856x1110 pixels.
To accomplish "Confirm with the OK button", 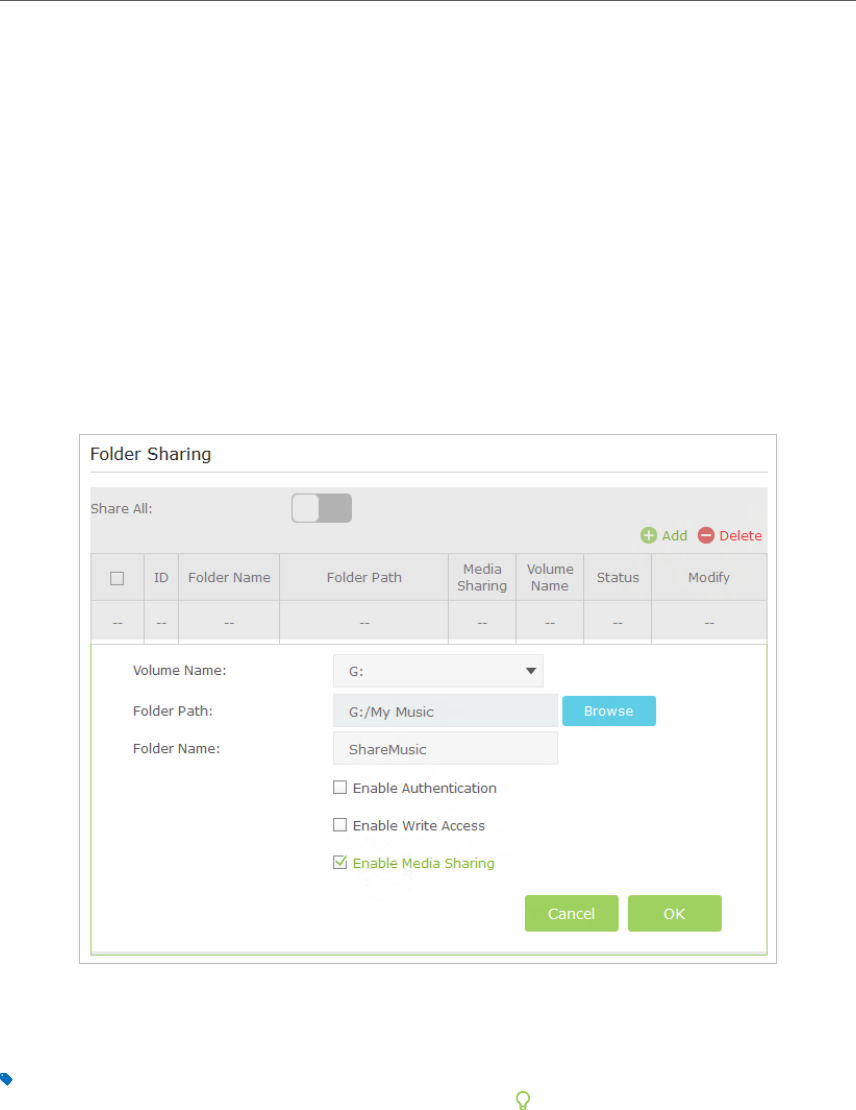I will tap(674, 913).
